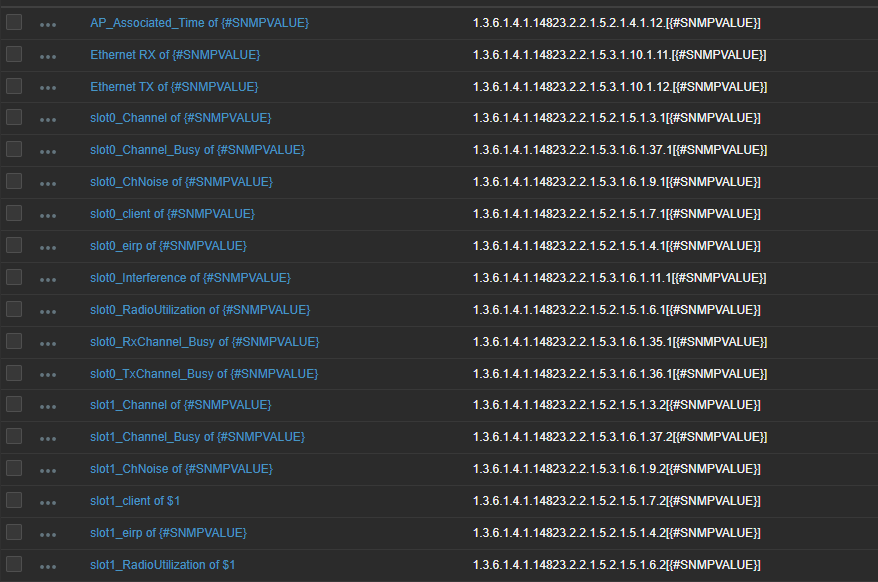Viewport: 878px width, 582px height.
Task: Open three-dot menu for slot0_Channel row
Action: [48, 119]
